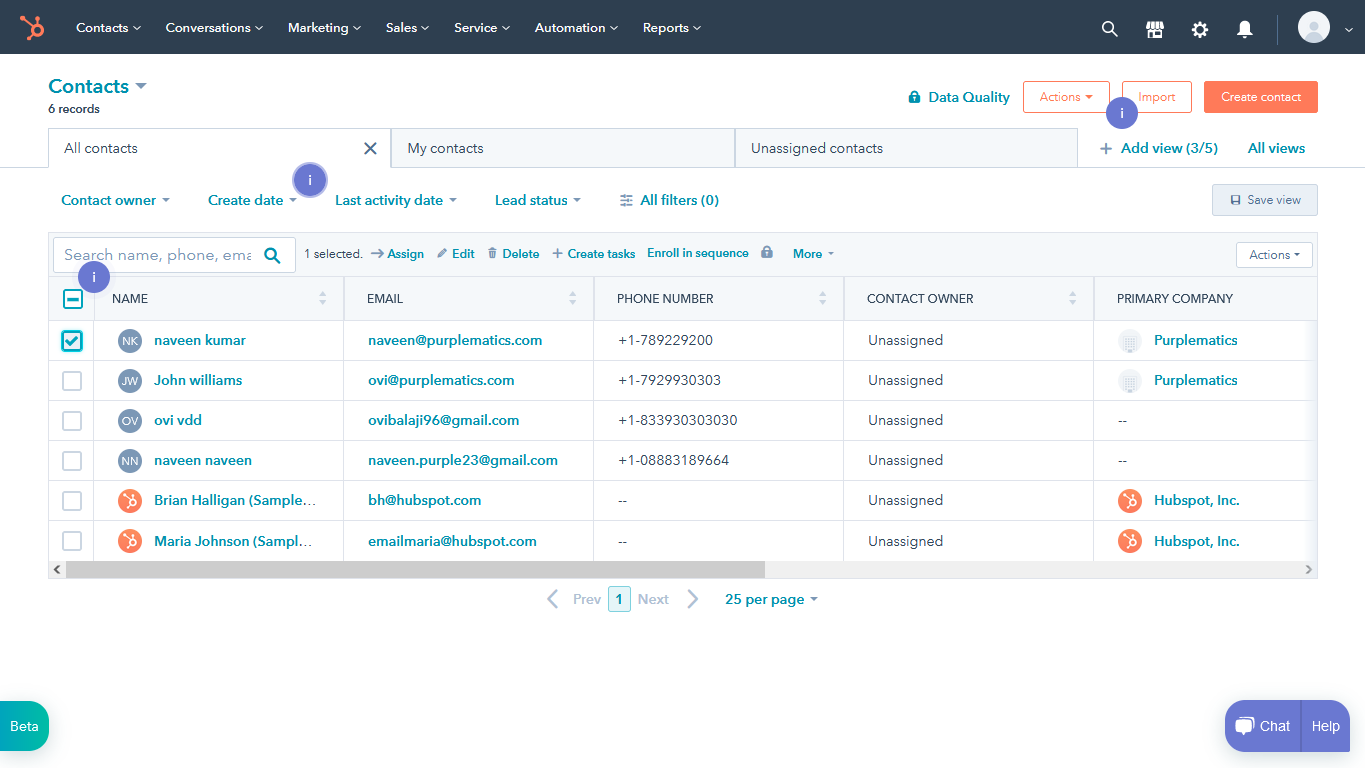
Task: Click the lock icon beside Enroll in sequence
Action: [x=766, y=253]
